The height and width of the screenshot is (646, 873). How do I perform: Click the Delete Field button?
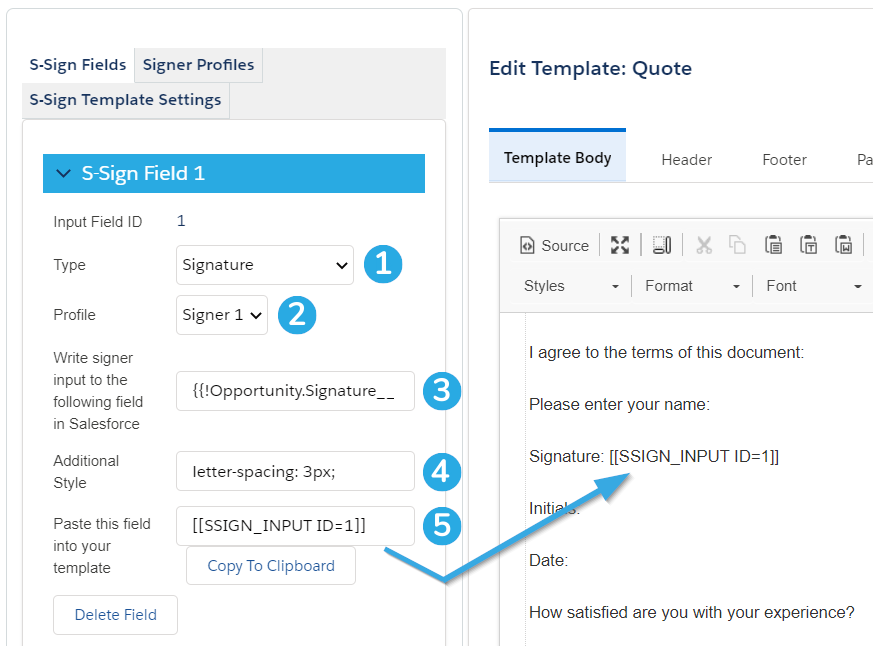point(115,615)
